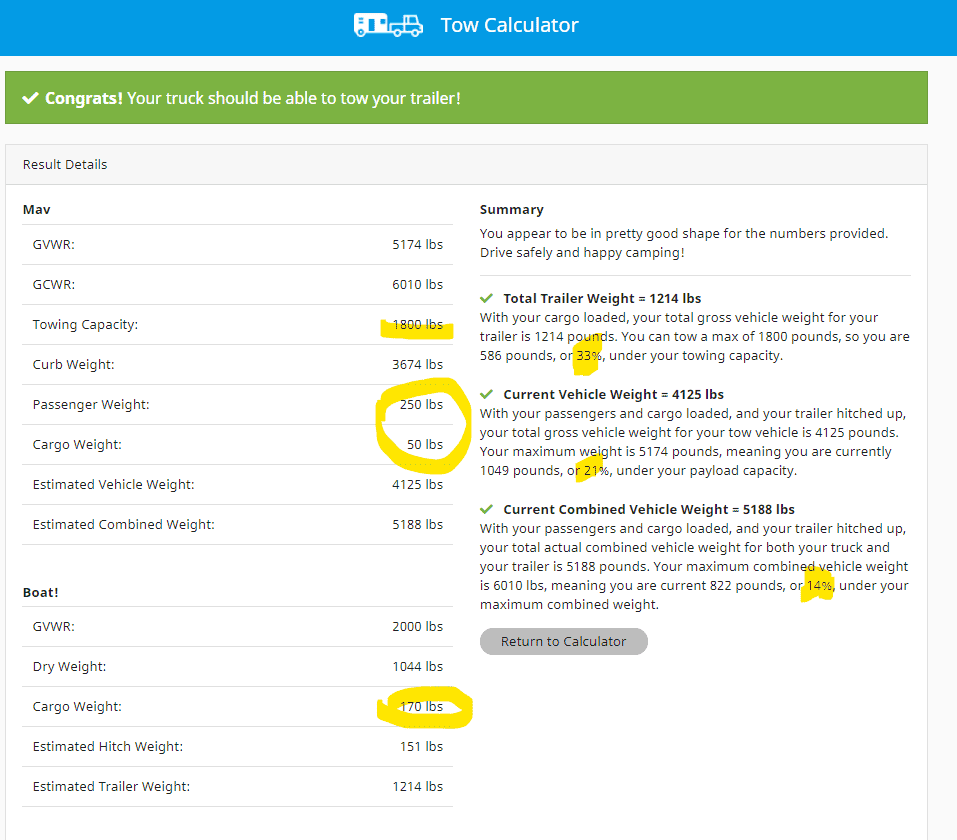This screenshot has width=957, height=840.
Task: Click the 33% towing capacity figure
Action: 589,355
